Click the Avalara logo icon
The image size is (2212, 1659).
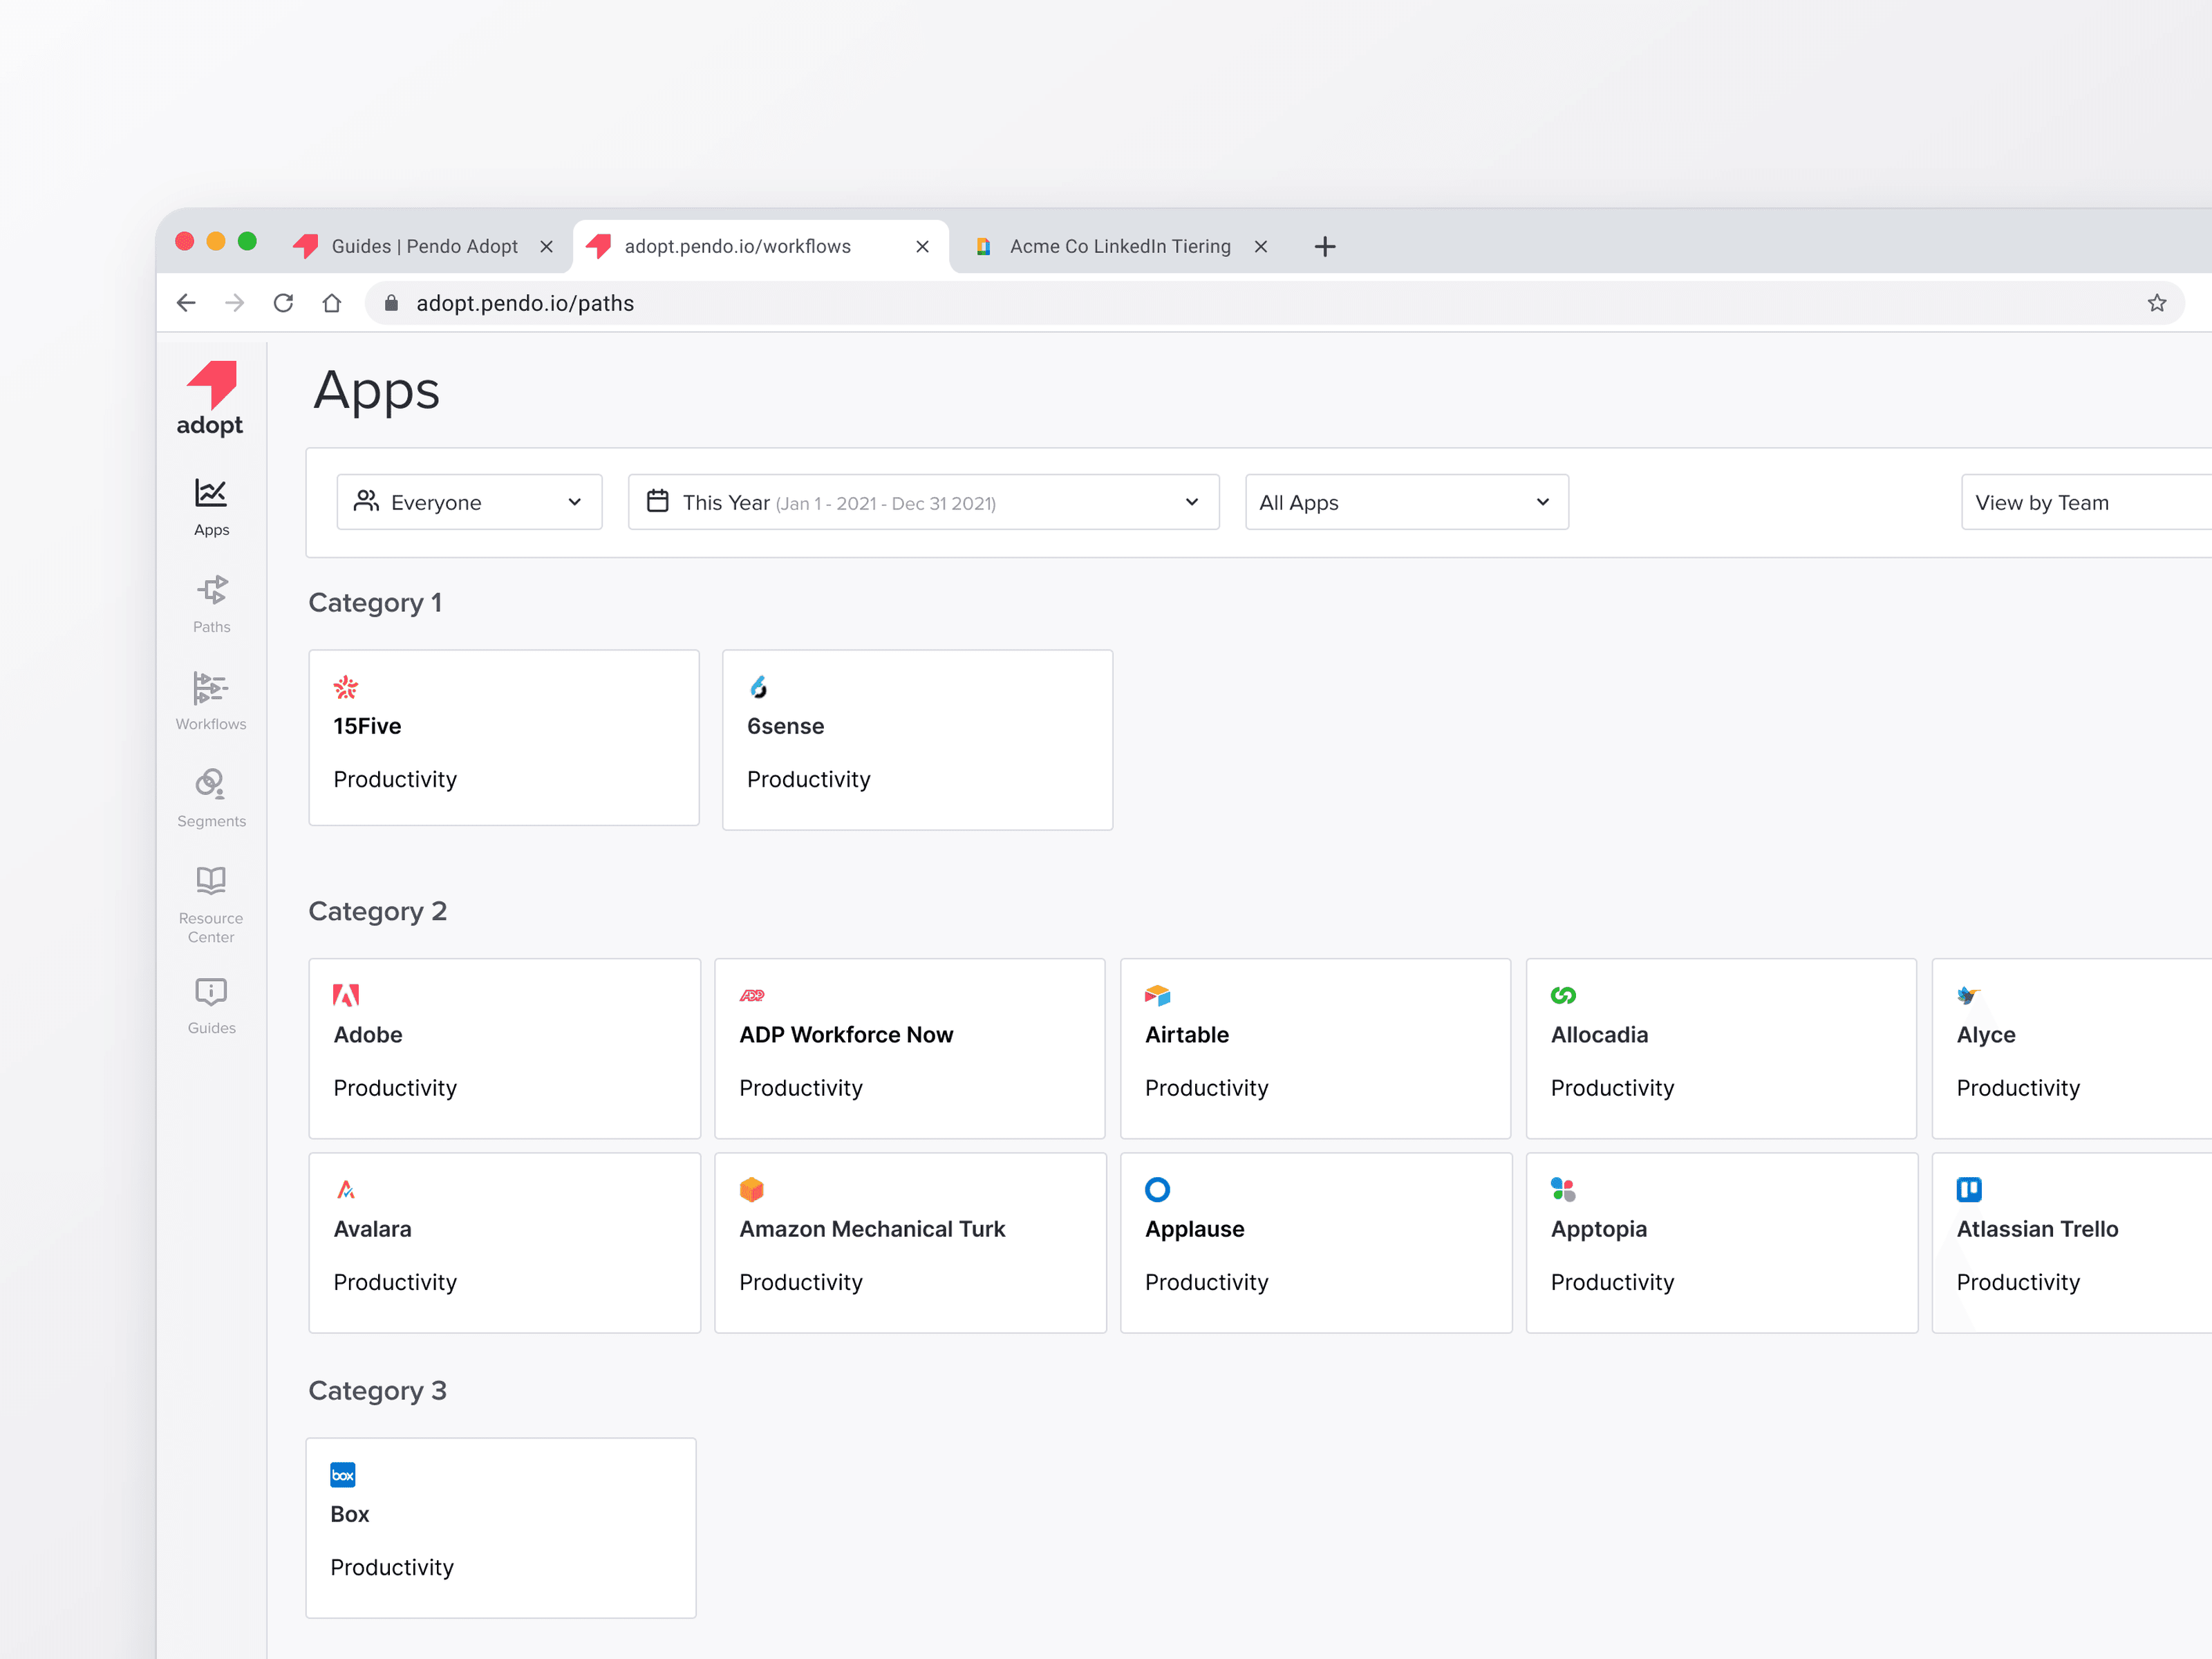coord(346,1189)
